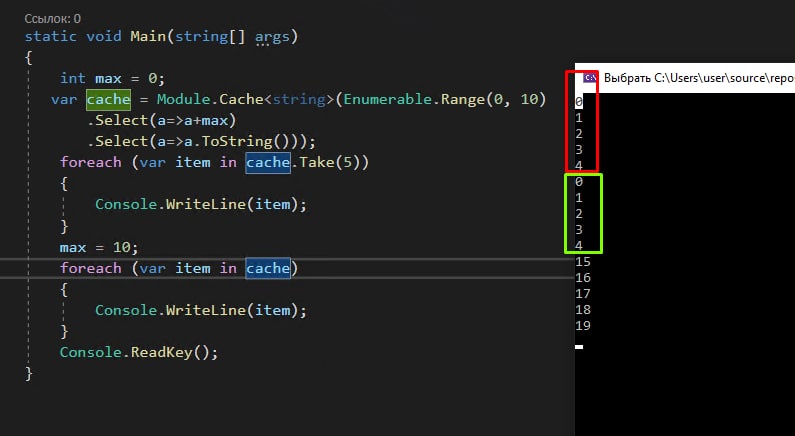Click the '.Select(a=>a+max)' line

point(161,120)
